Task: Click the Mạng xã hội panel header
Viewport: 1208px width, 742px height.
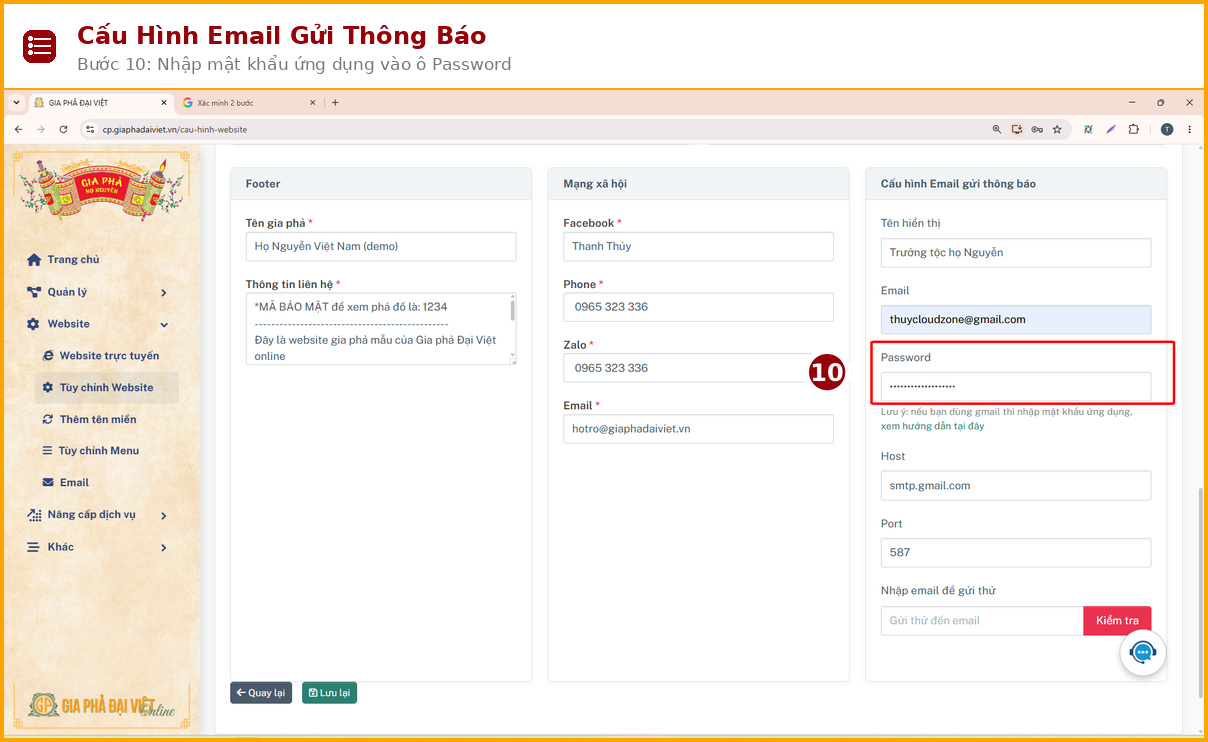Action: click(698, 184)
